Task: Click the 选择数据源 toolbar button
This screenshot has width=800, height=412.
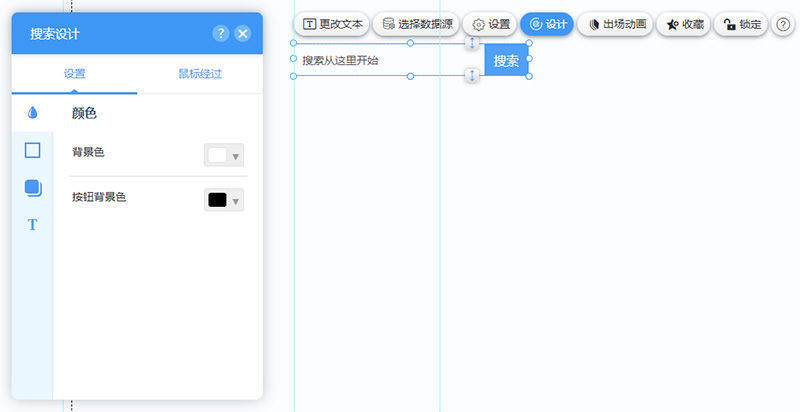Action: [x=416, y=24]
